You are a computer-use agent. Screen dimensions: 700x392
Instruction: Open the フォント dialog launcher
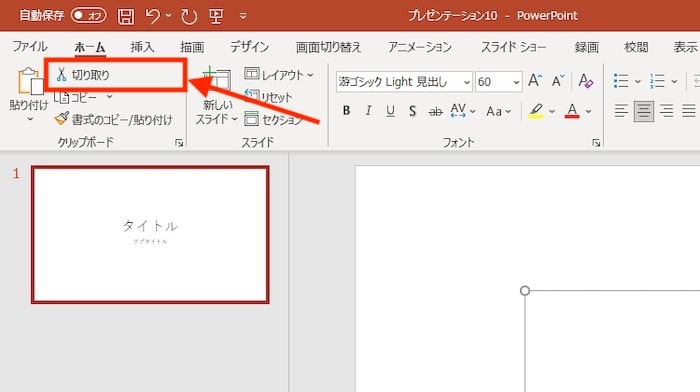[x=596, y=143]
